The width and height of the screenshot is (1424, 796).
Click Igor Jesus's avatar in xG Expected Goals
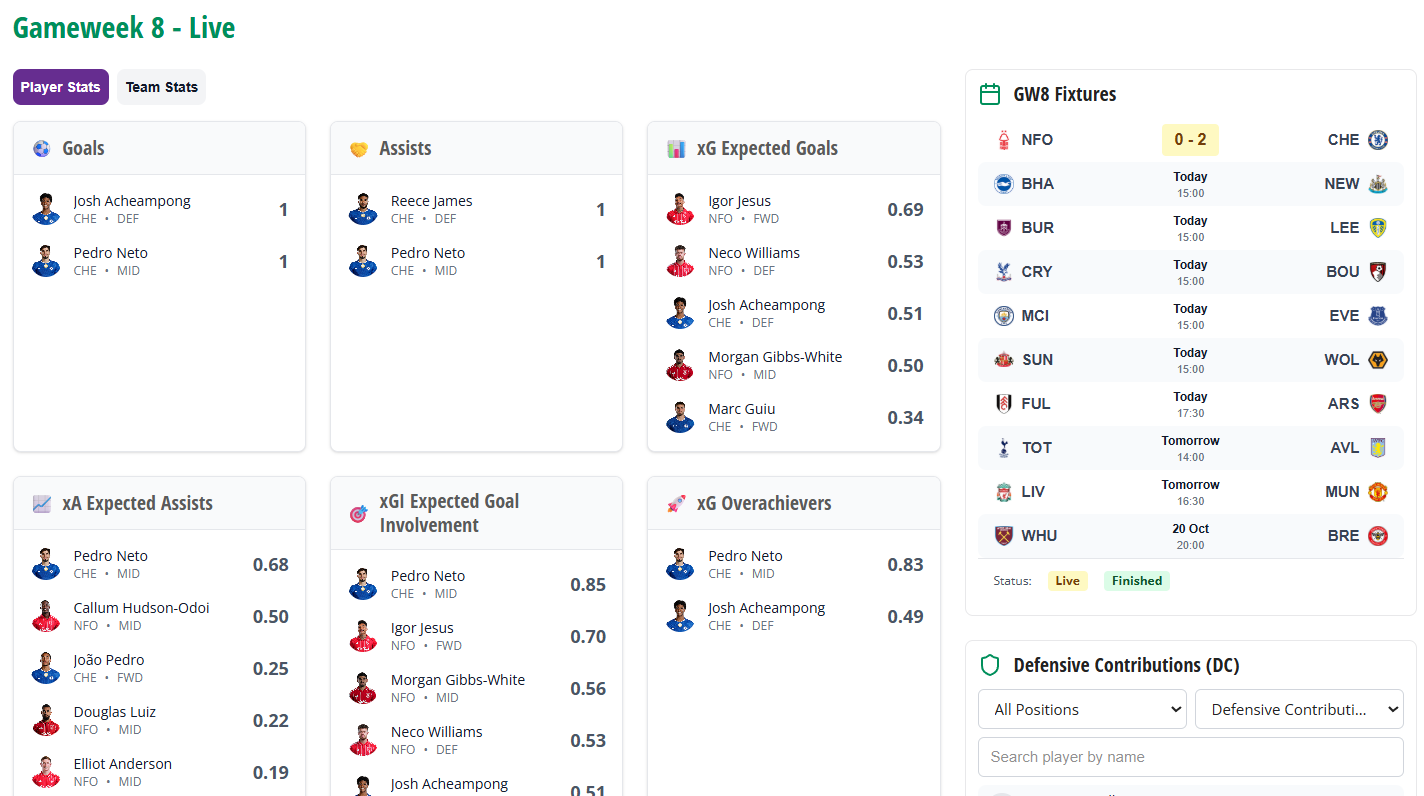click(680, 209)
